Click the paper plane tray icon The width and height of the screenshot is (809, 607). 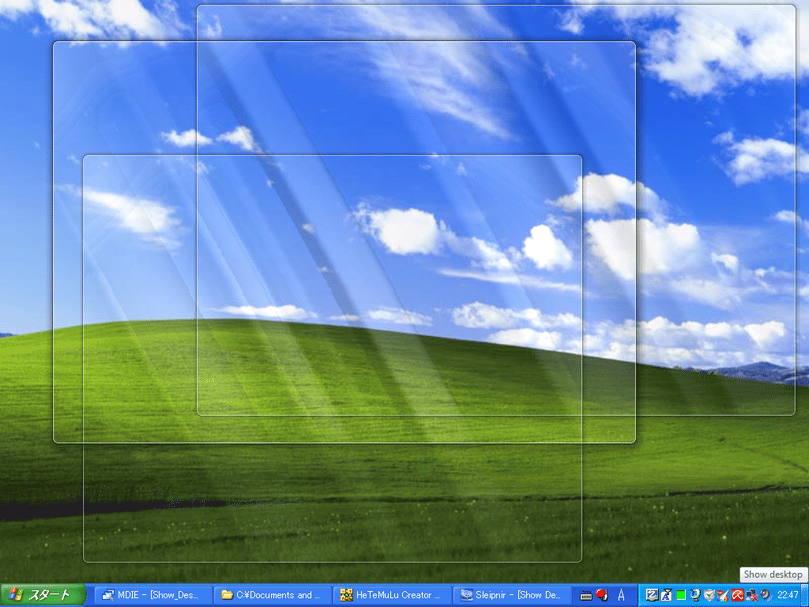point(723,595)
